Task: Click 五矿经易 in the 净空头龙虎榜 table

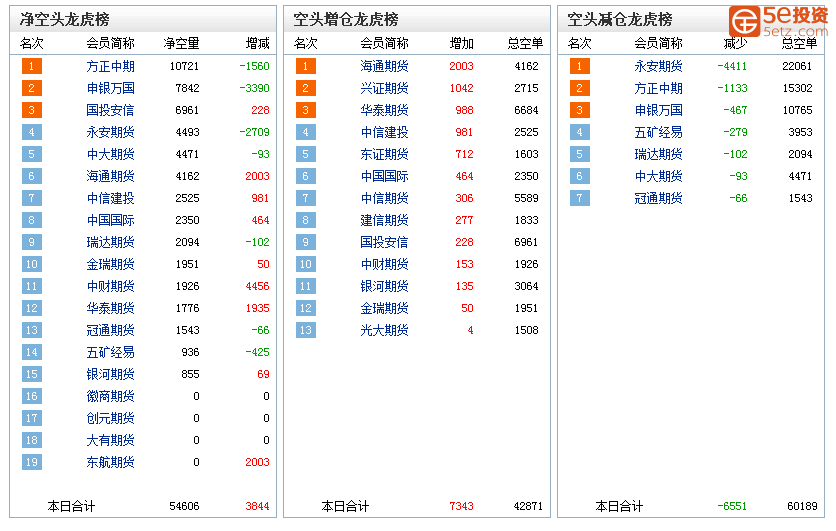Action: point(110,352)
